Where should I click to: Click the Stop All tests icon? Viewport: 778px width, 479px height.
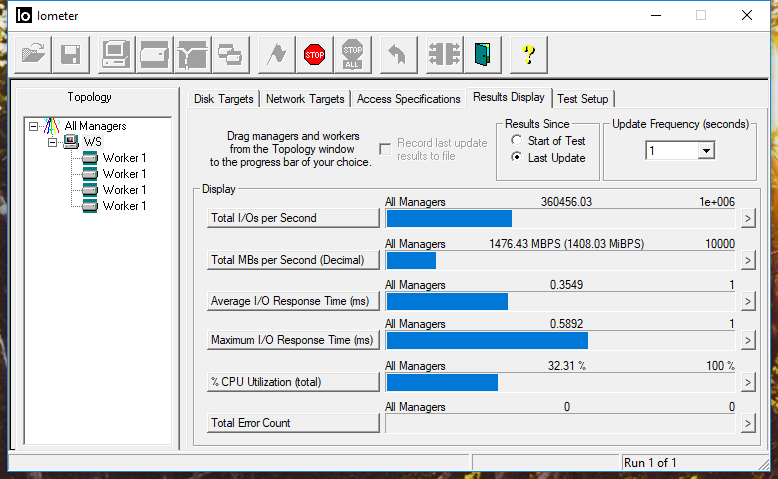pyautogui.click(x=353, y=55)
